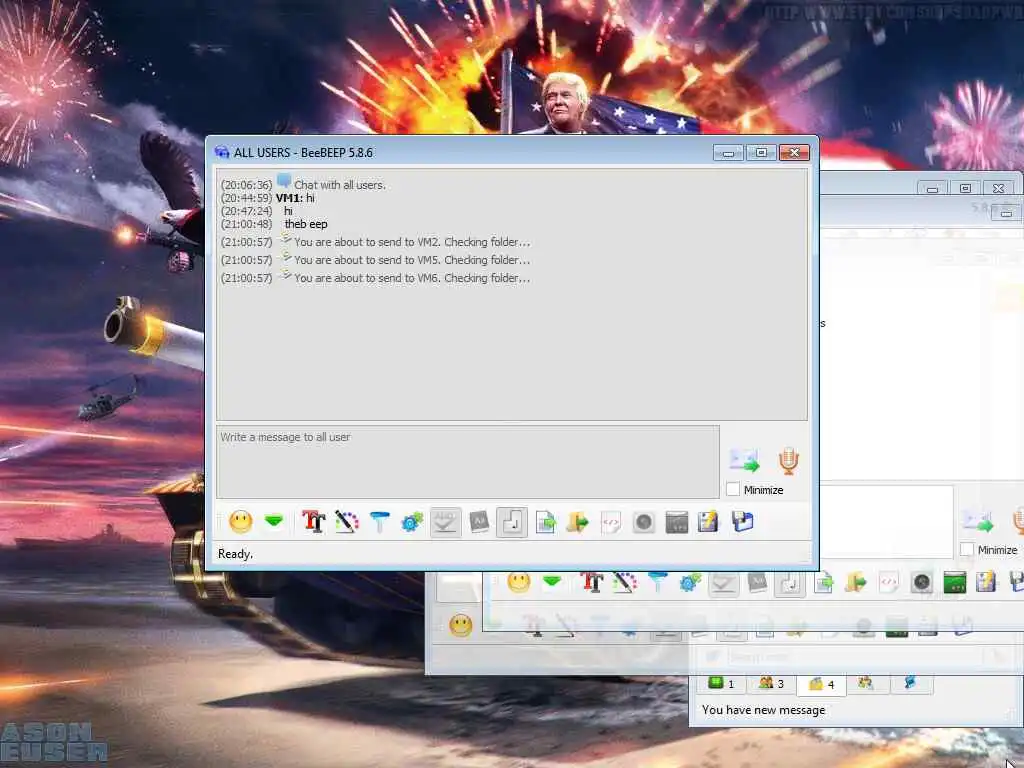Click gray window icon in front toolbar
Screen dimensions: 1024x768
click(677, 522)
